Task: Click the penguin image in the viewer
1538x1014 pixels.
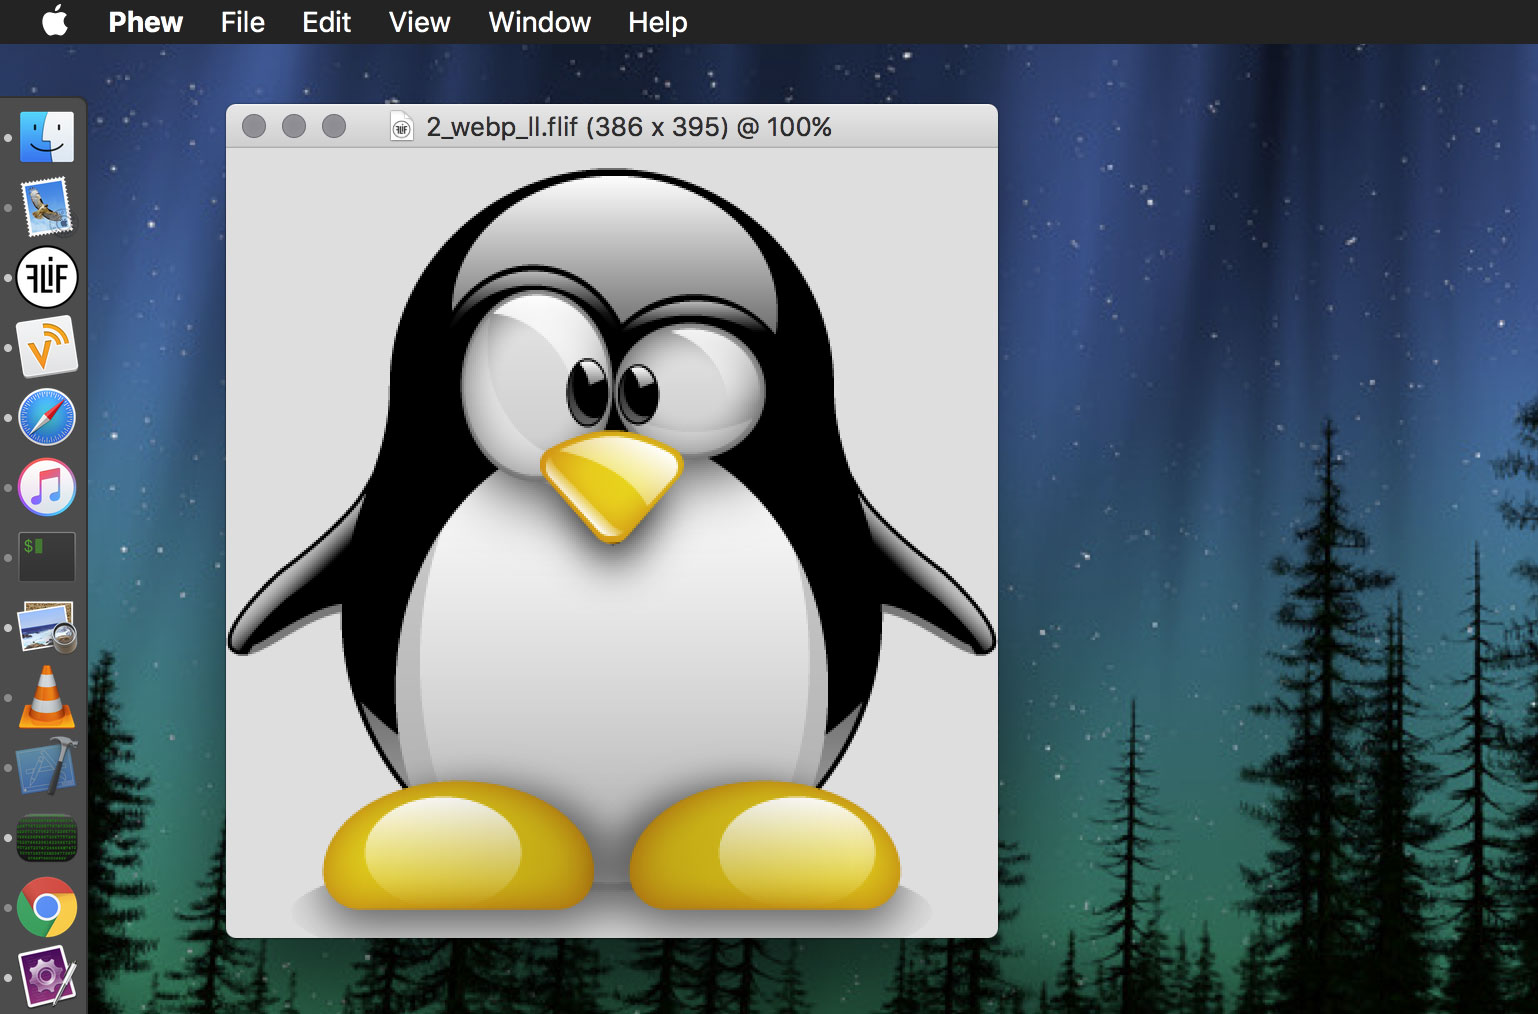Action: (x=612, y=543)
